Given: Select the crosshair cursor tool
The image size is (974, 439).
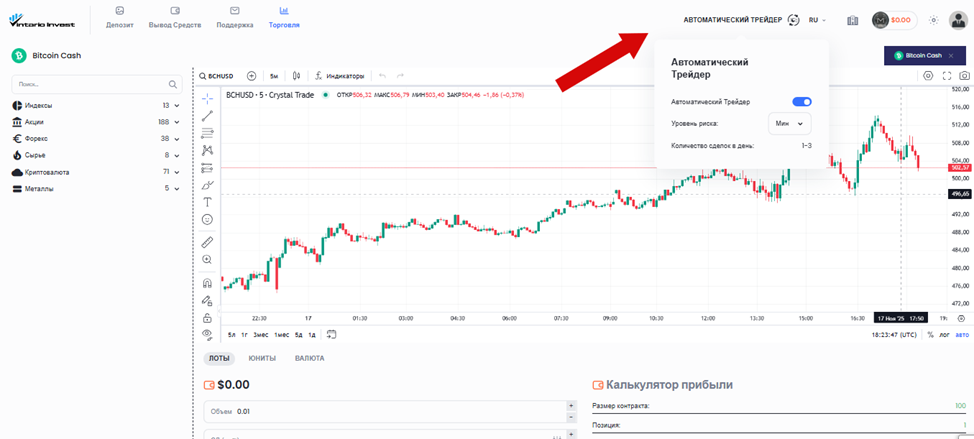Looking at the screenshot, I should [x=207, y=98].
